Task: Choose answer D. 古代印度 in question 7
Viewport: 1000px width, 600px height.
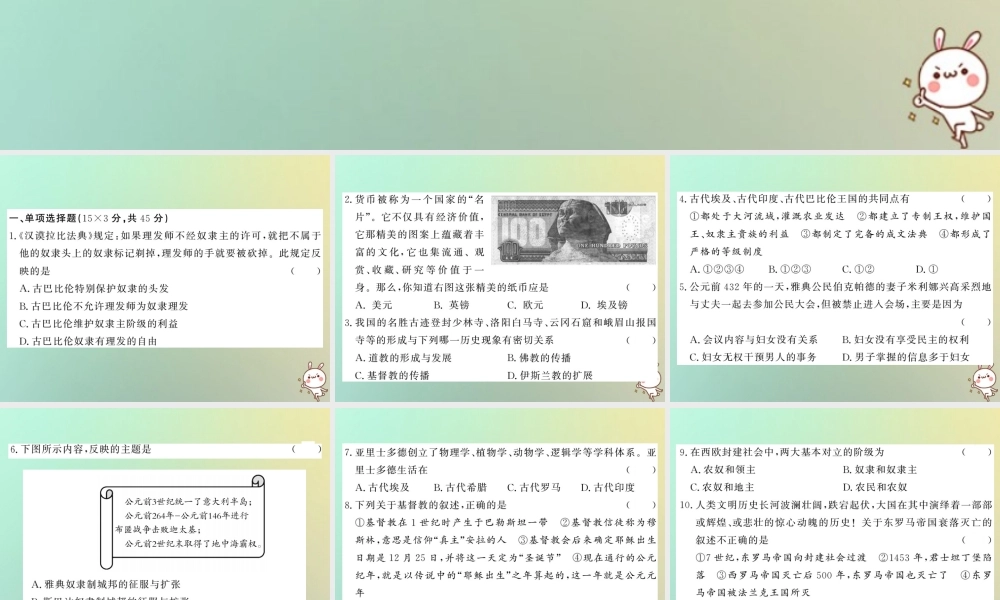Action: click(x=608, y=487)
